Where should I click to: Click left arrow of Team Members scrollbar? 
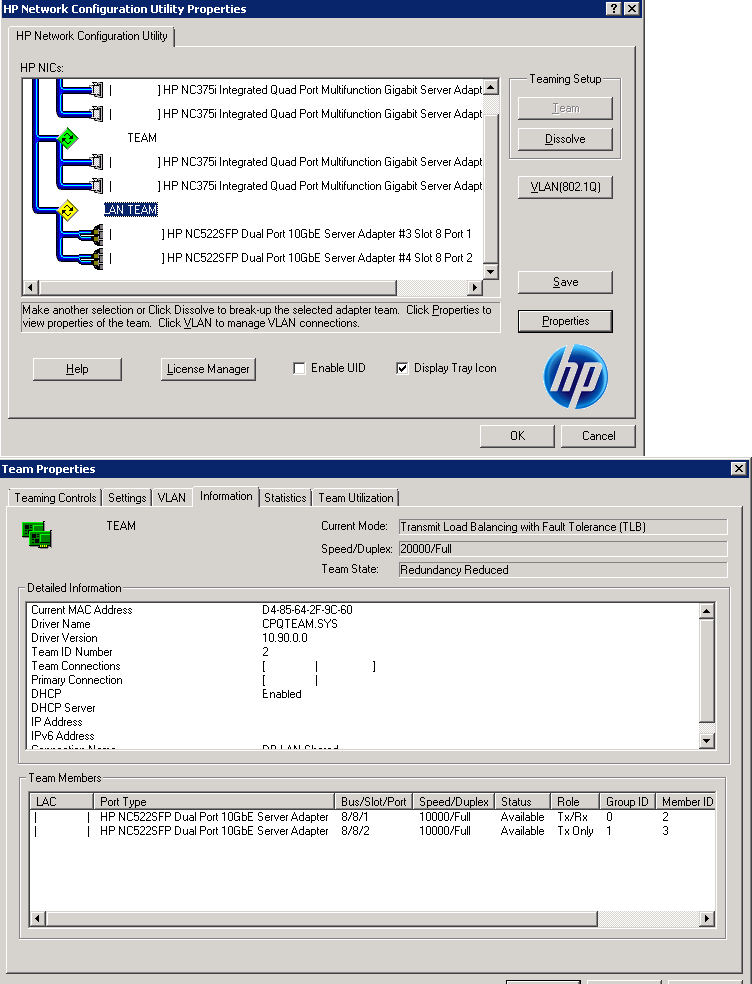coord(38,919)
